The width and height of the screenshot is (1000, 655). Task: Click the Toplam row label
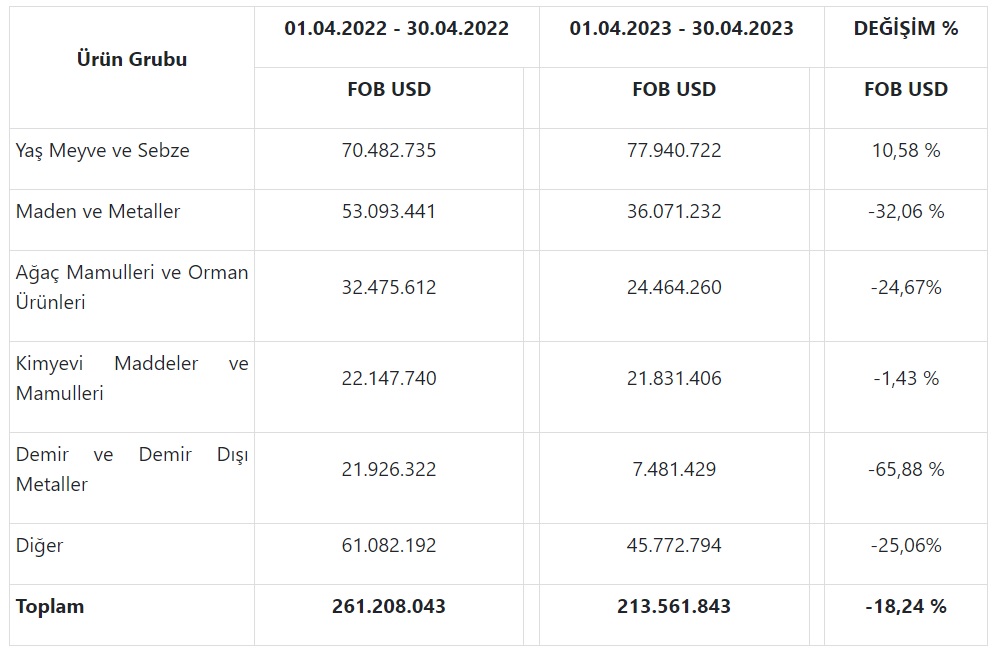tap(50, 607)
